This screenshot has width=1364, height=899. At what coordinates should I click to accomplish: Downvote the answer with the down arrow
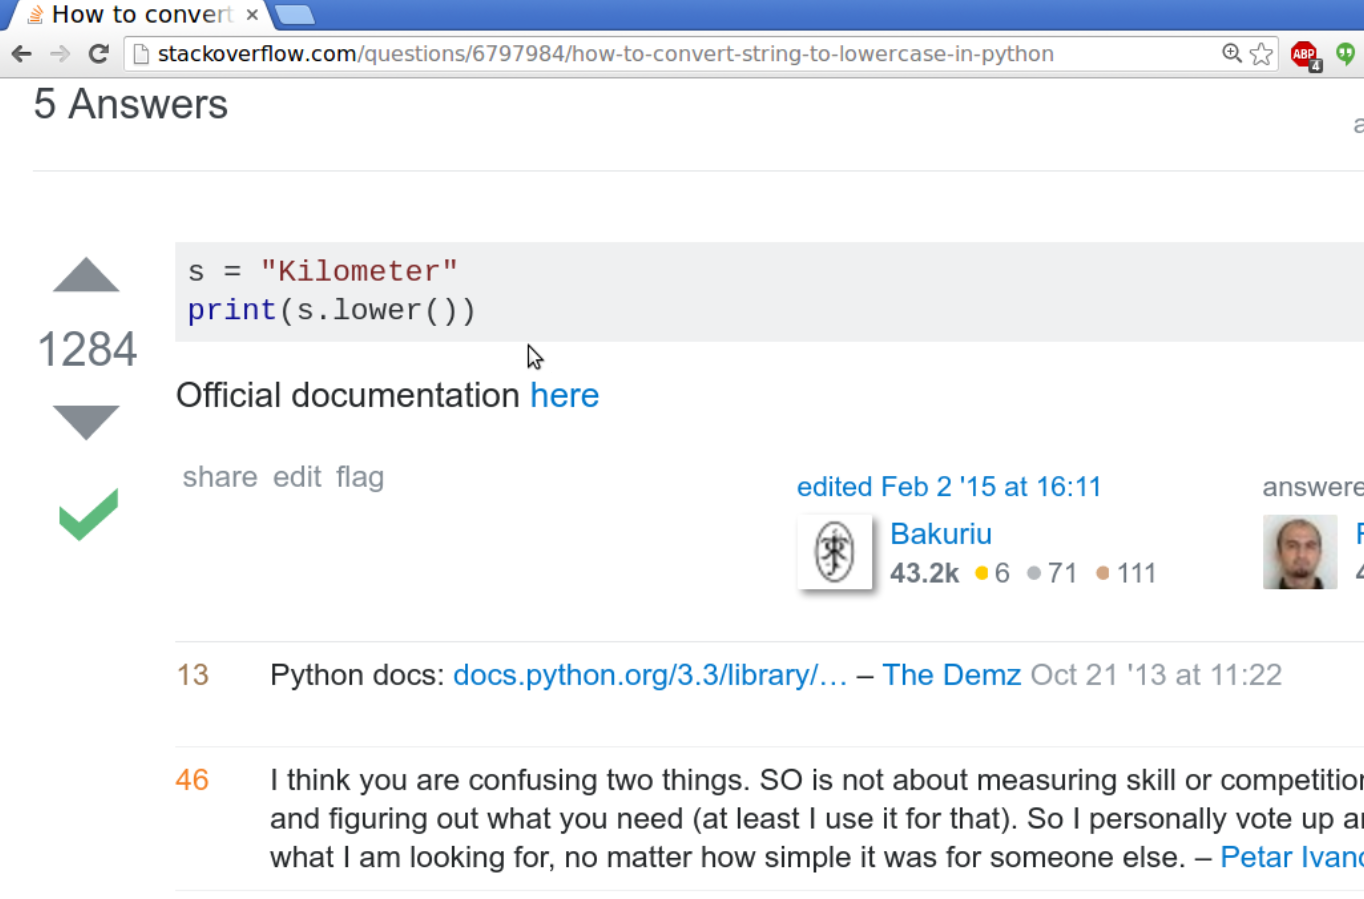(86, 422)
